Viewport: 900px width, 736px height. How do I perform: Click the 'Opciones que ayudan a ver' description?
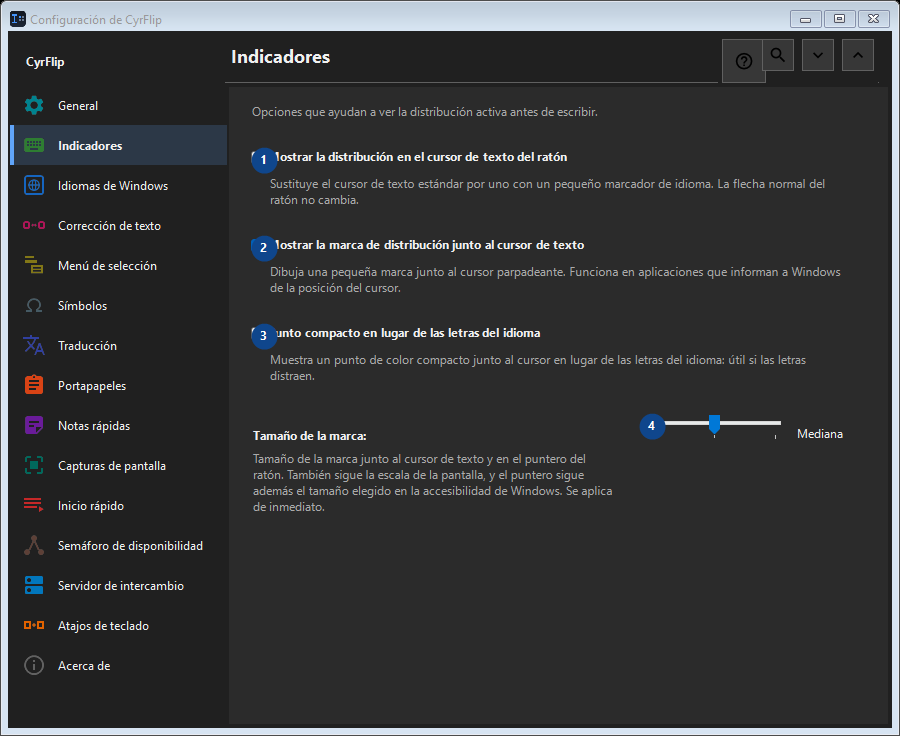[425, 112]
